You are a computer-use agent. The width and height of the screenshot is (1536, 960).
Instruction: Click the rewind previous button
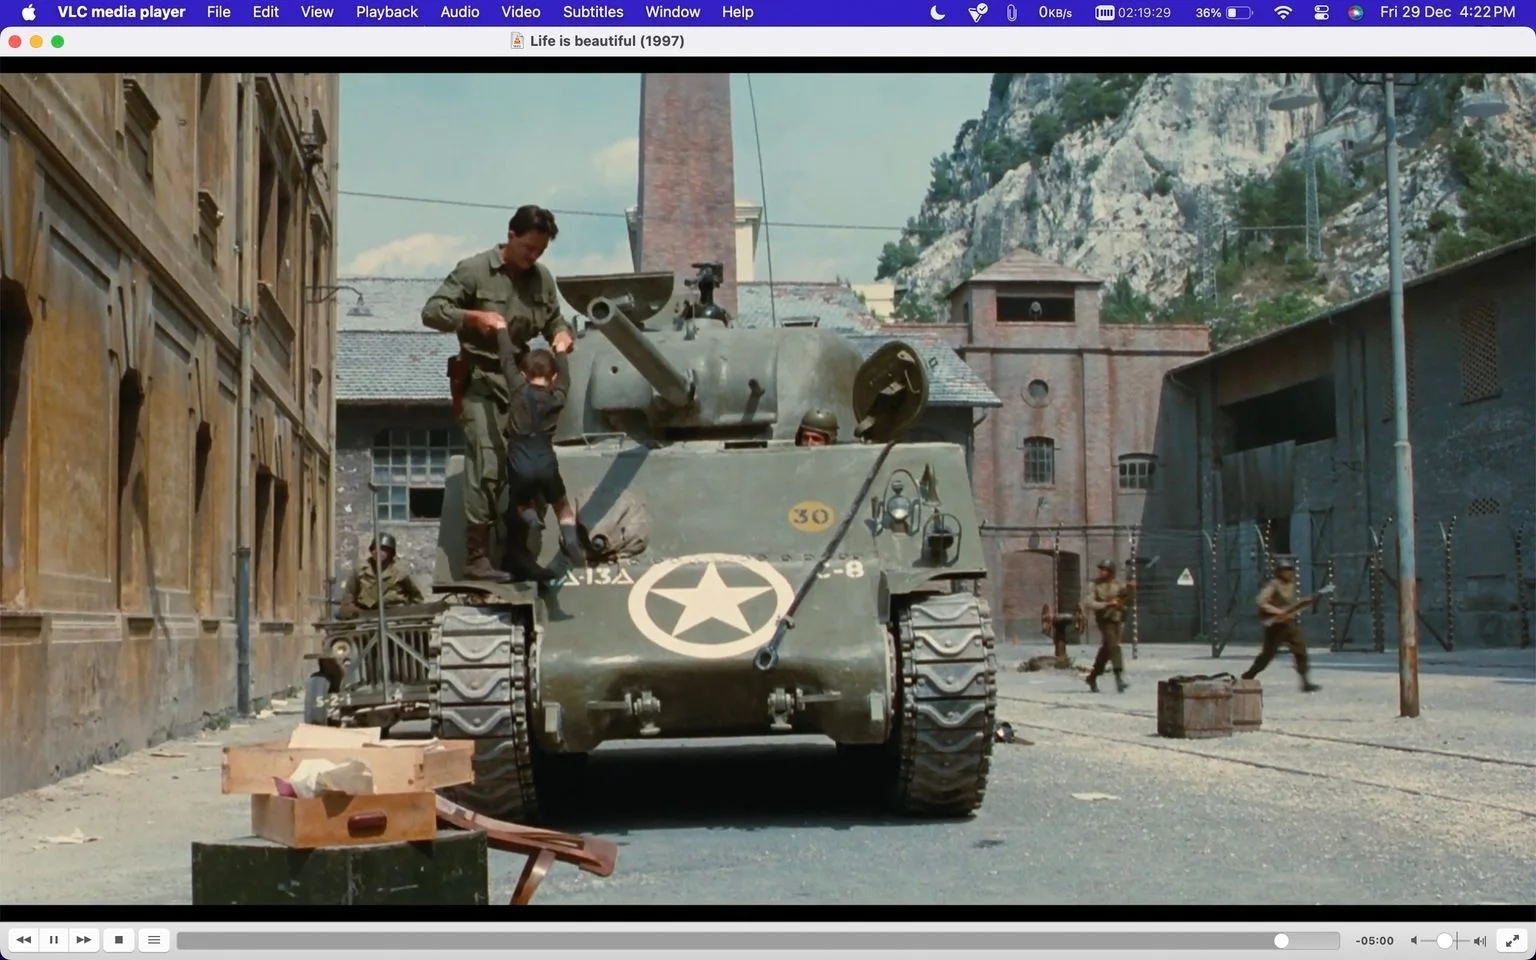[x=24, y=940]
